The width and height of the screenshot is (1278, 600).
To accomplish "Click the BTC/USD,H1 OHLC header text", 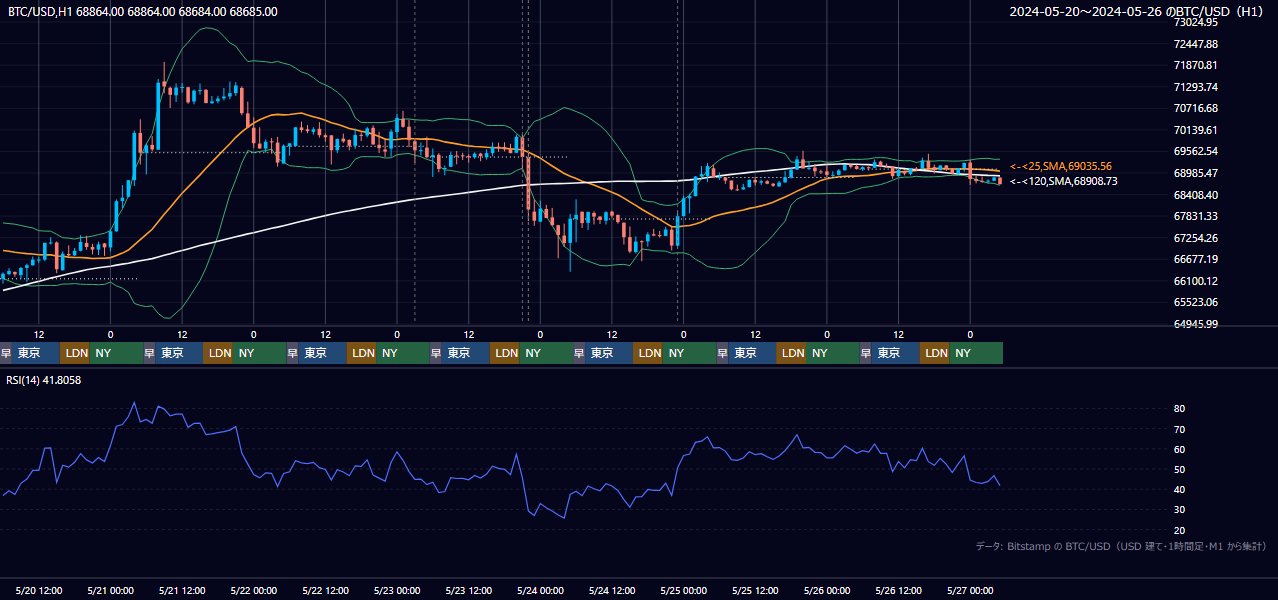I will [x=143, y=11].
